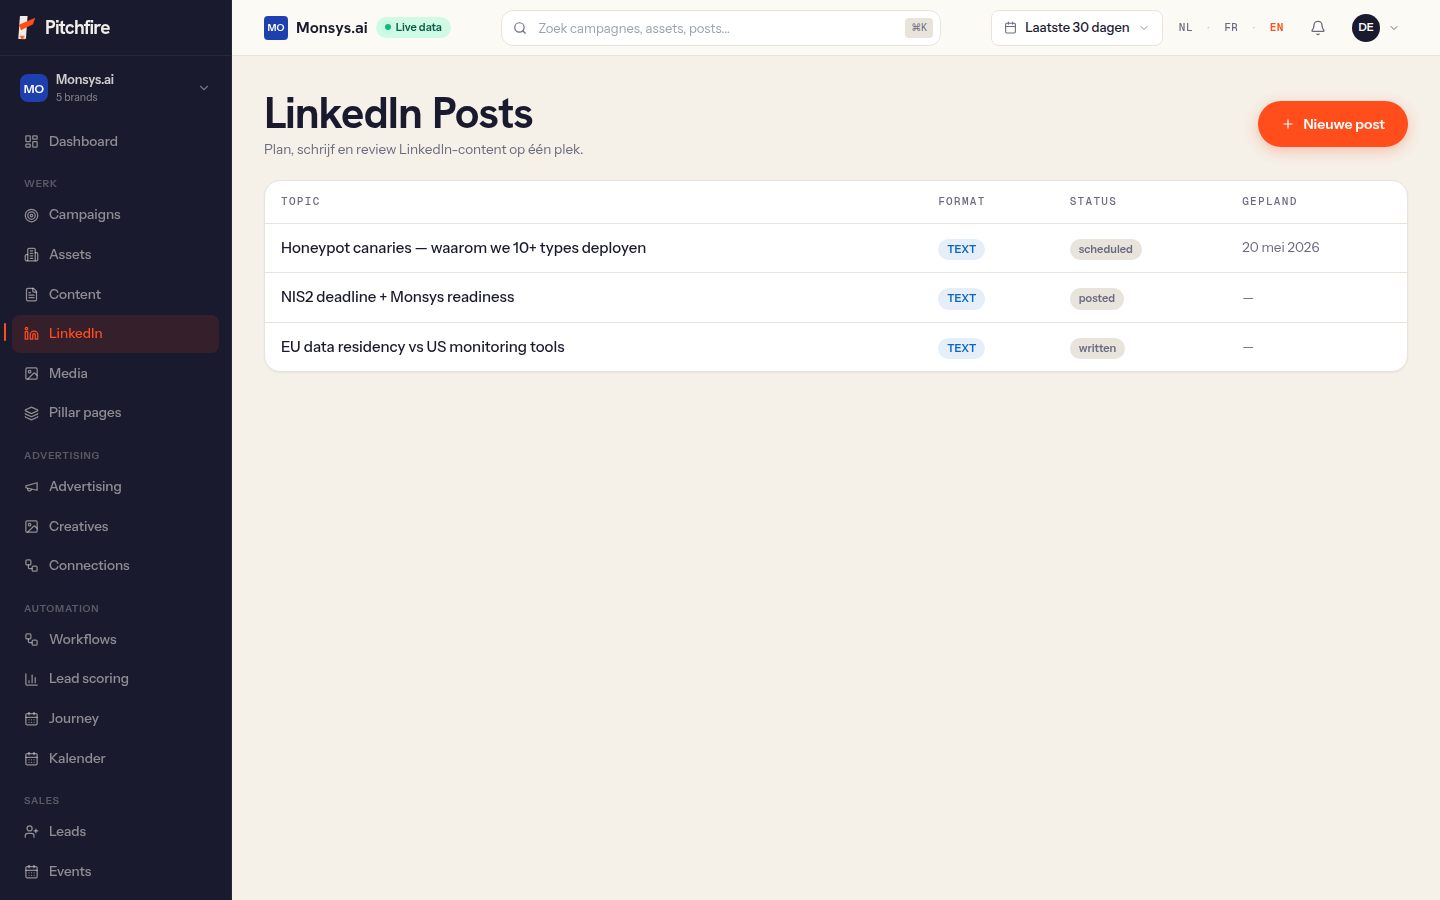Image resolution: width=1440 pixels, height=900 pixels.
Task: Click the Pillar pages layers icon
Action: 32,413
